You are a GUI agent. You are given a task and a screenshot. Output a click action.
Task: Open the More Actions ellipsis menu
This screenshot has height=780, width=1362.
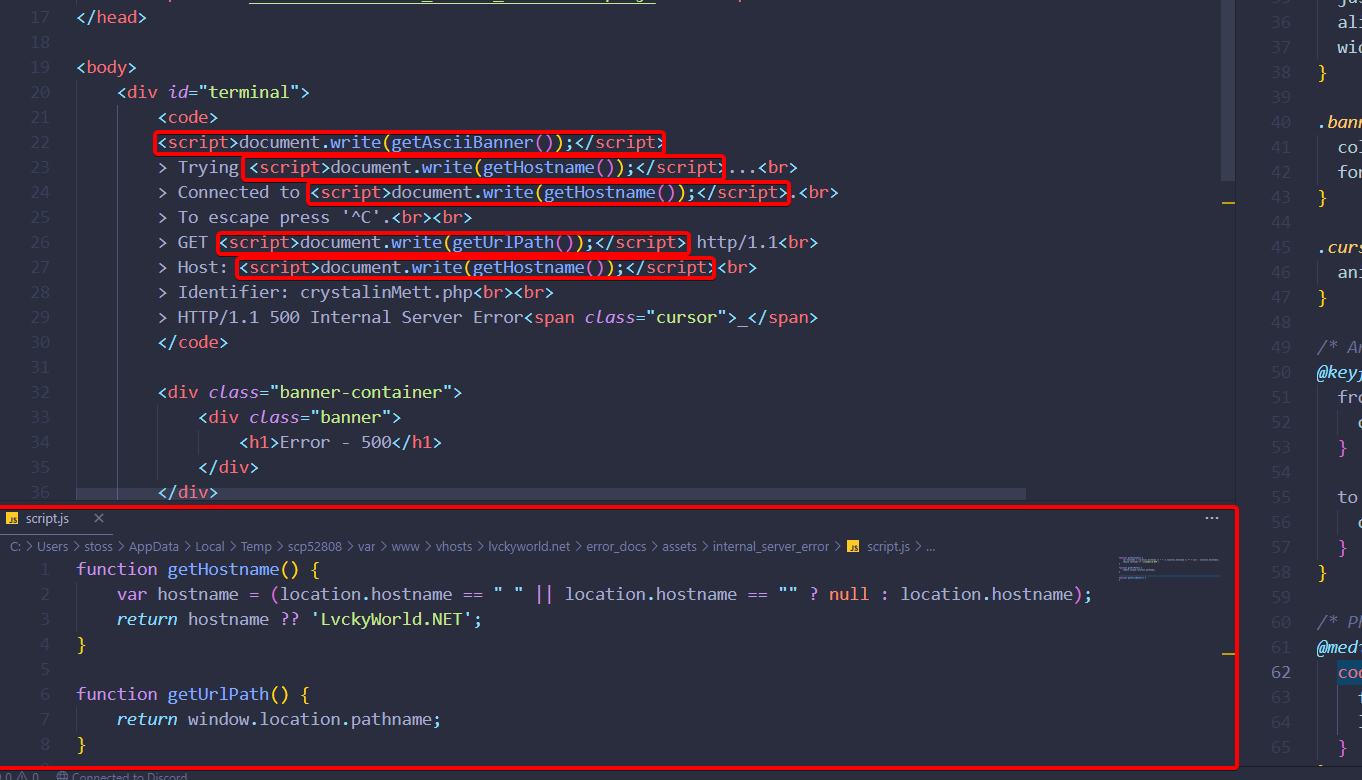point(1212,518)
